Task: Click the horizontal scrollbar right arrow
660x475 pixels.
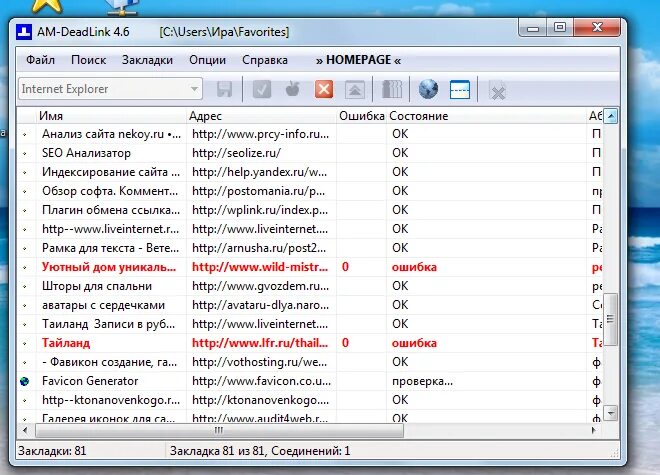Action: point(593,430)
